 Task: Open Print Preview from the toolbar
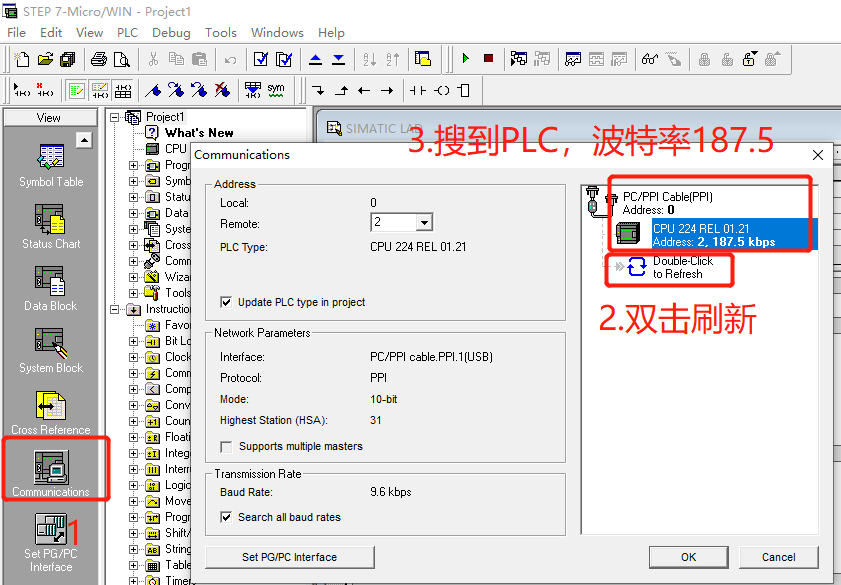click(122, 59)
